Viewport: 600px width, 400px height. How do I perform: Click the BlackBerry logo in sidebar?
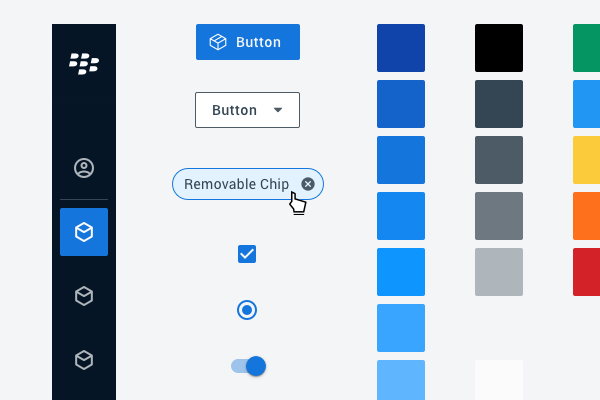click(84, 64)
